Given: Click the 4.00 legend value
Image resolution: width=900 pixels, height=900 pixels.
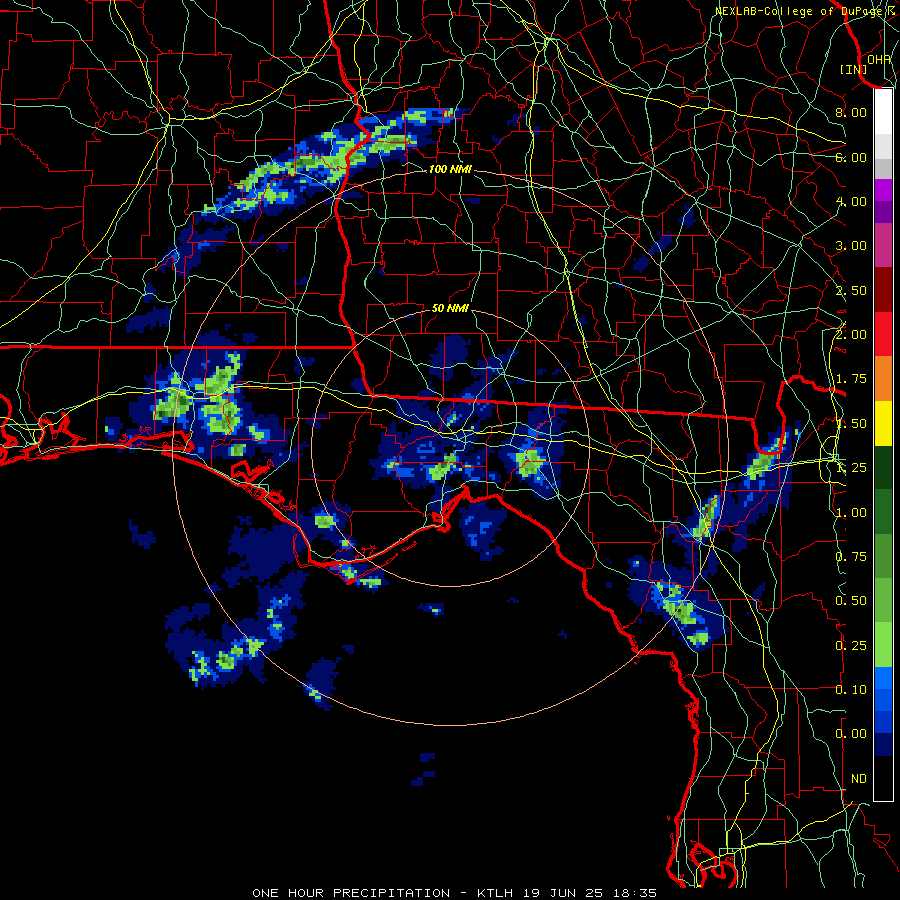Looking at the screenshot, I should (x=851, y=201).
